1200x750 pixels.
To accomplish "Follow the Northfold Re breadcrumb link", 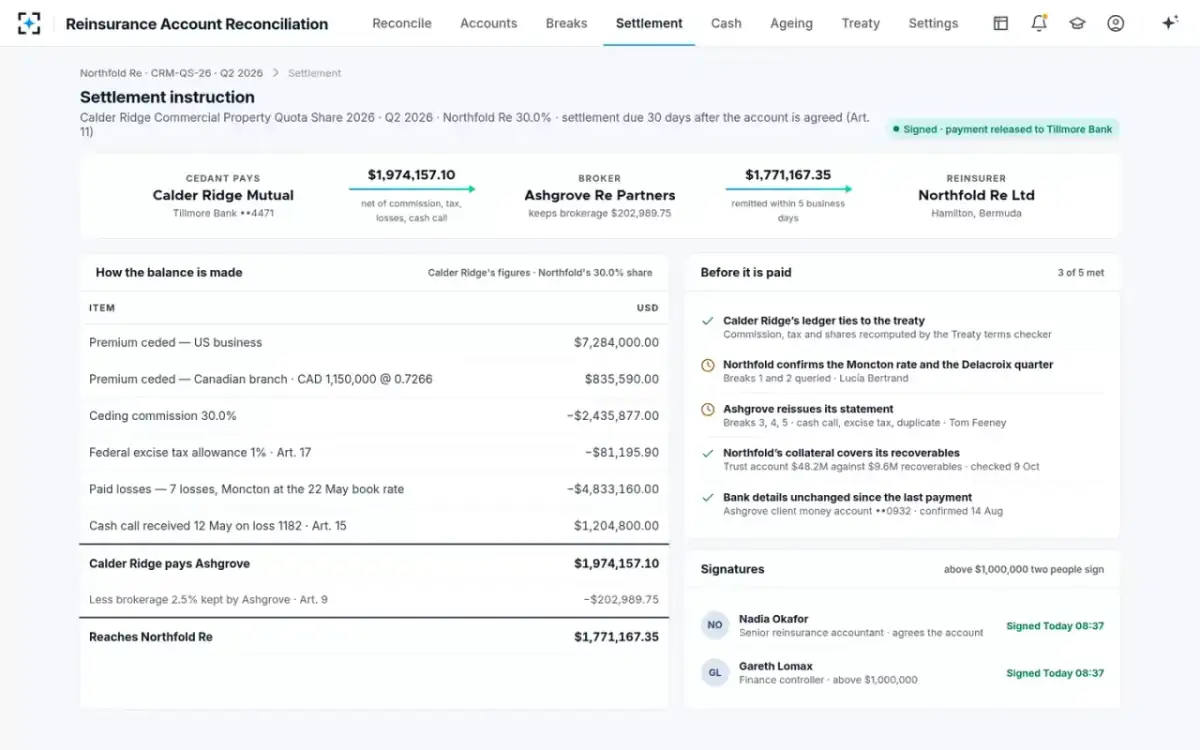I will 172,73.
